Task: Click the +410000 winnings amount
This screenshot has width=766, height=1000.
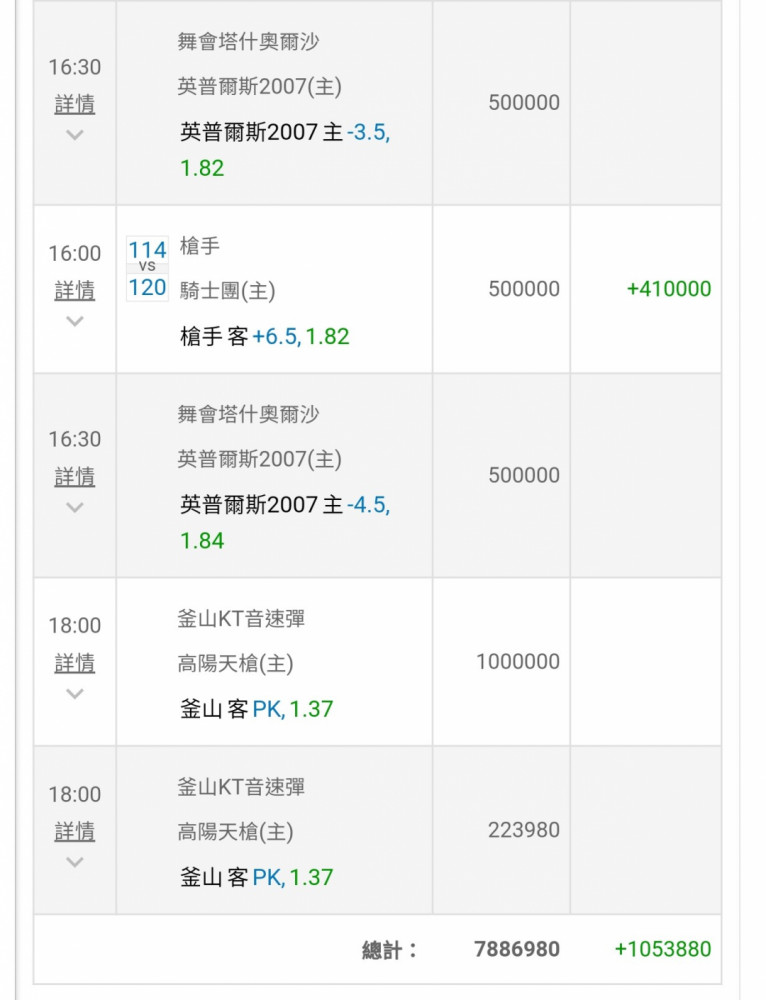Action: point(668,289)
